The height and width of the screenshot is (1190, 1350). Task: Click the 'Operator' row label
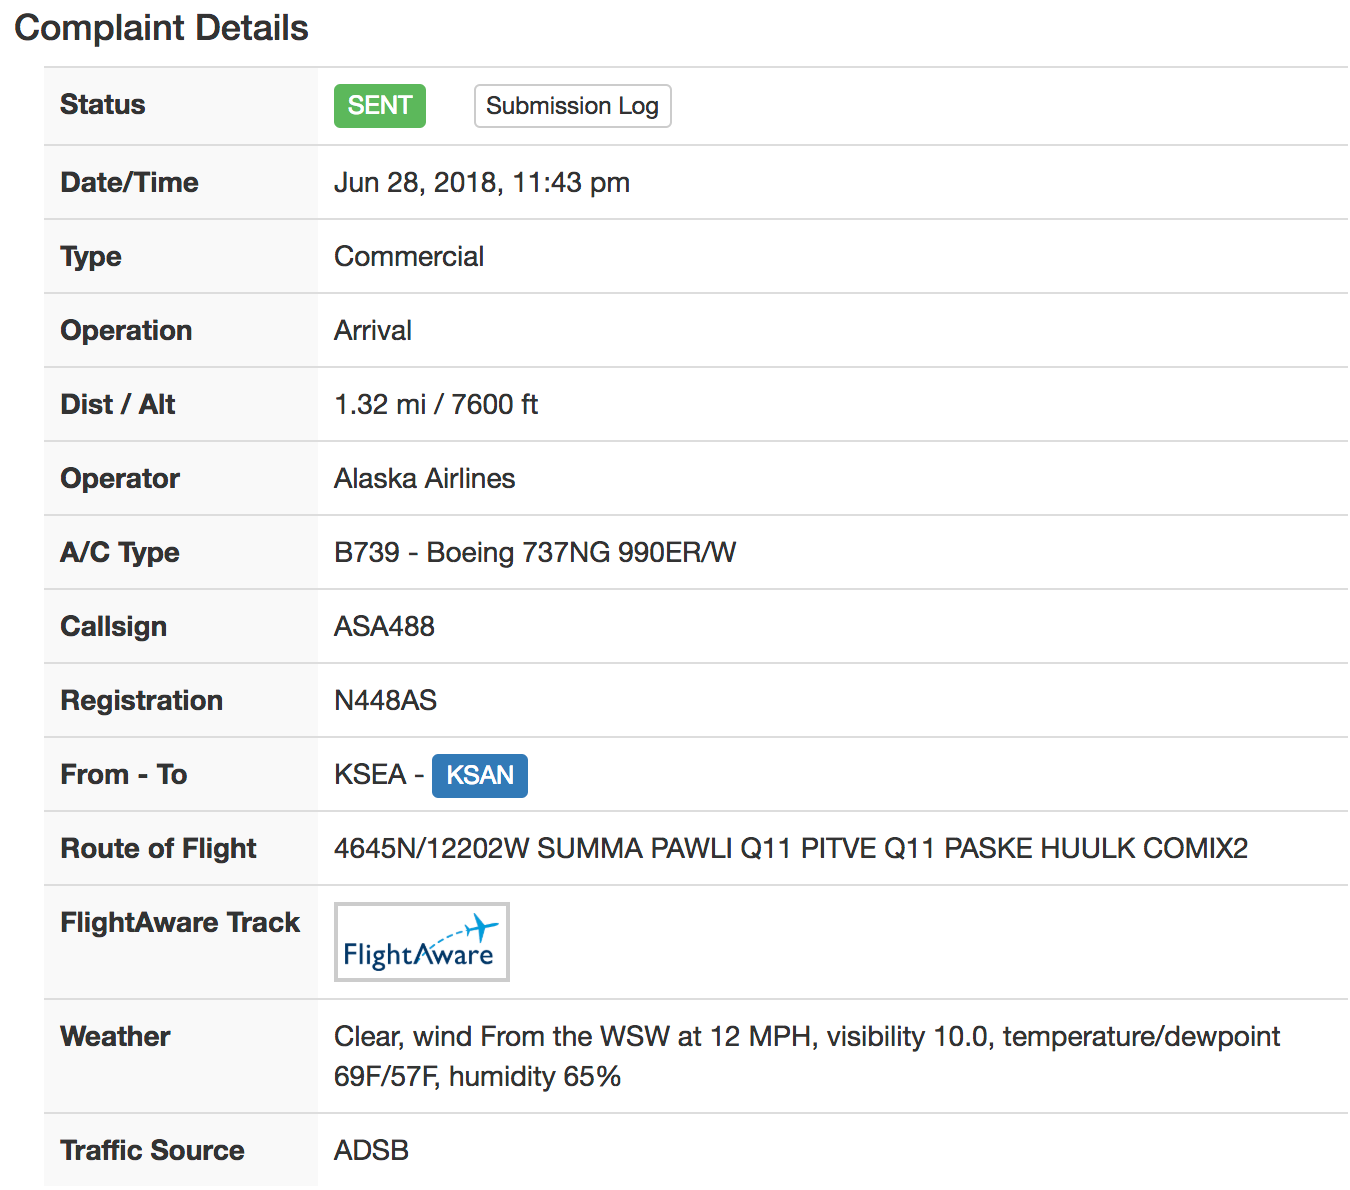(120, 479)
